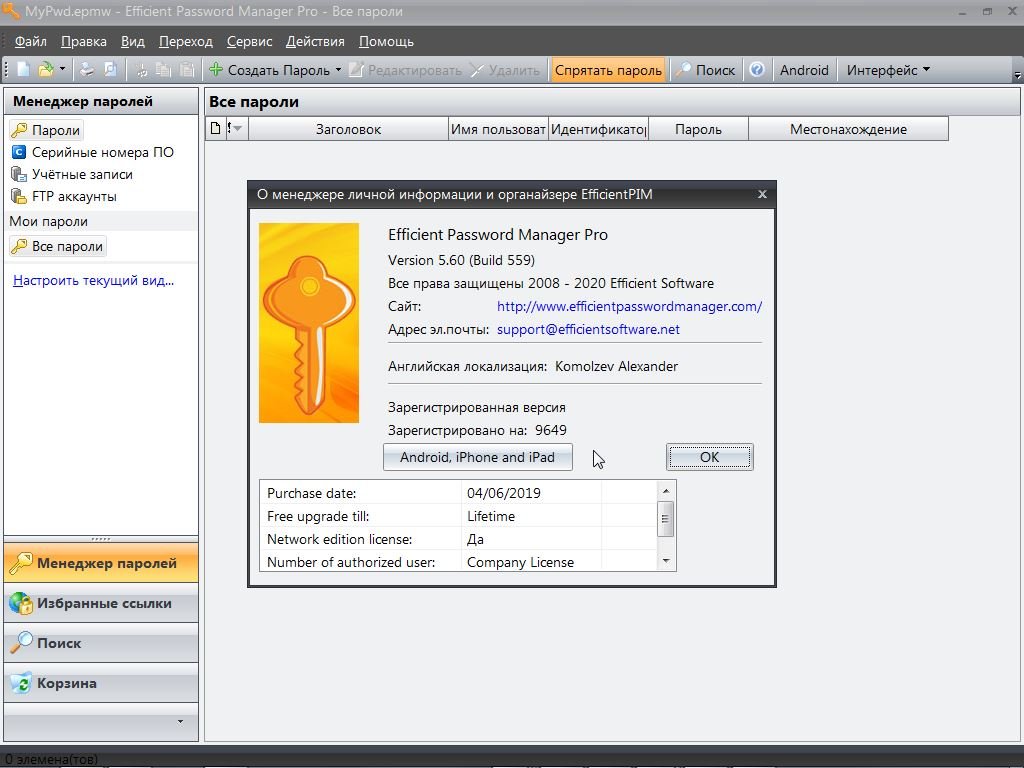Image resolution: width=1024 pixels, height=768 pixels.
Task: Open the Правка menu
Action: tap(84, 41)
